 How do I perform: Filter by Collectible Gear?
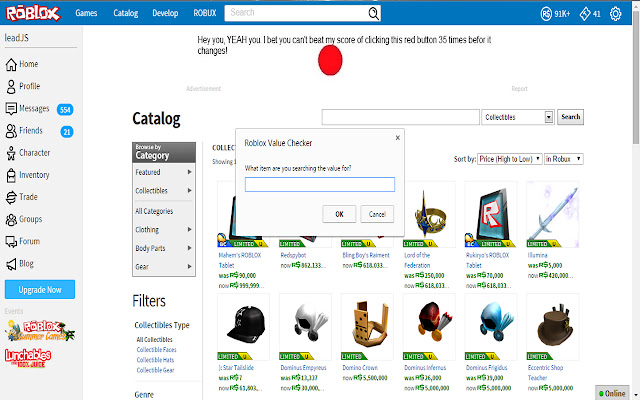coord(155,370)
